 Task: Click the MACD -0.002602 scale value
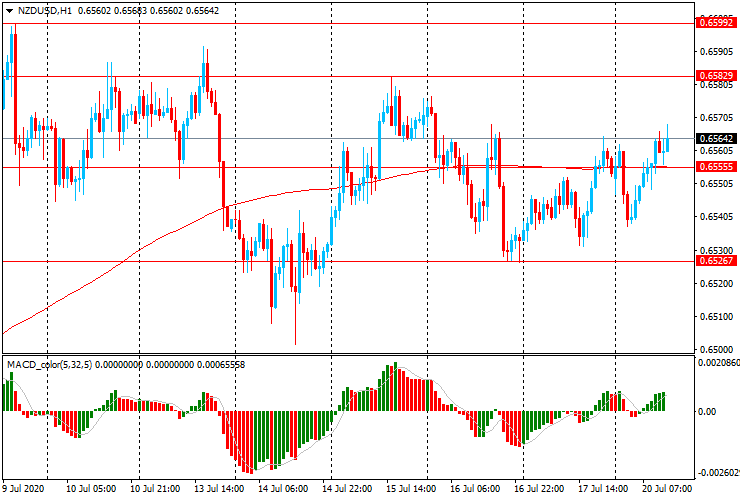(718, 473)
